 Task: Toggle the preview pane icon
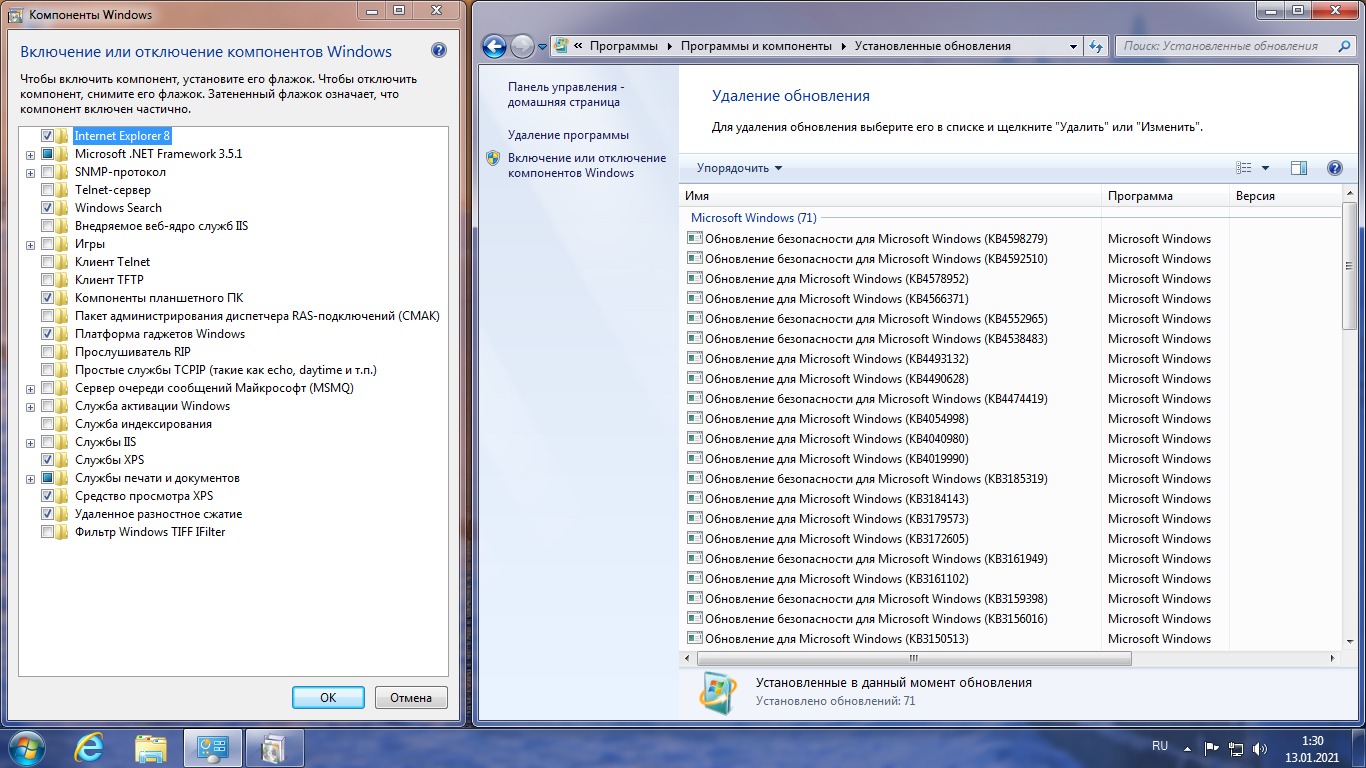pos(1299,168)
